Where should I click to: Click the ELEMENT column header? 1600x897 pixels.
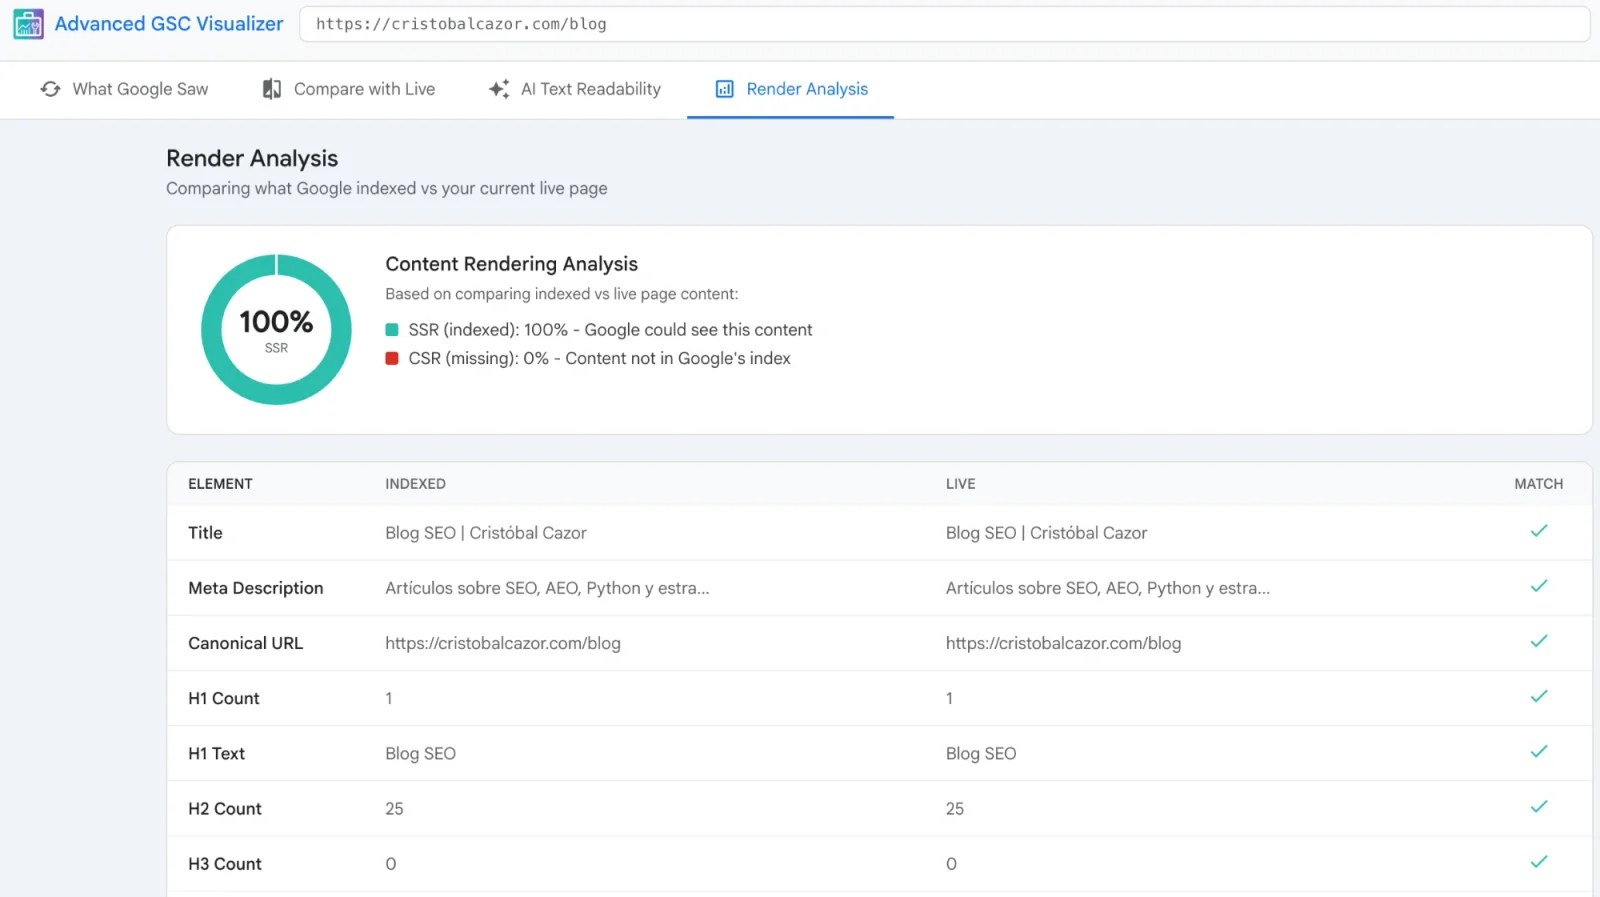pyautogui.click(x=220, y=484)
